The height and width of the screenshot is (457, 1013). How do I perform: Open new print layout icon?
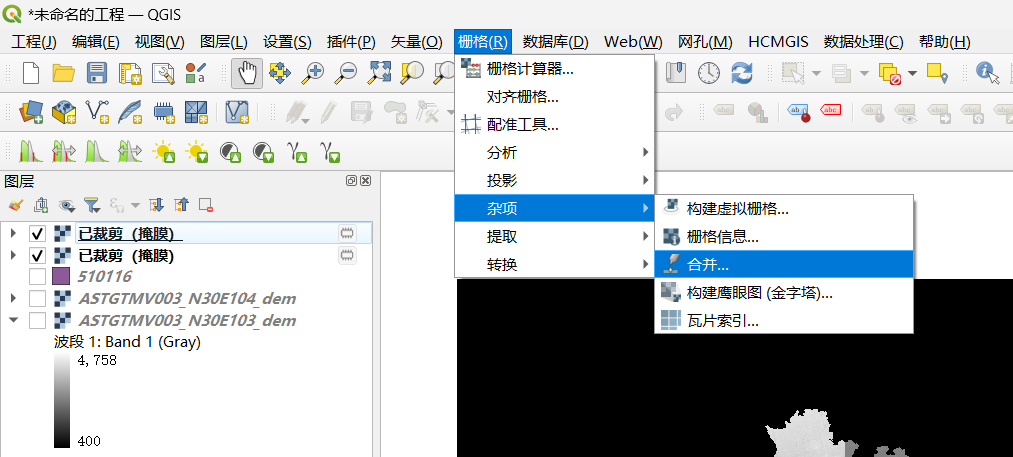130,73
